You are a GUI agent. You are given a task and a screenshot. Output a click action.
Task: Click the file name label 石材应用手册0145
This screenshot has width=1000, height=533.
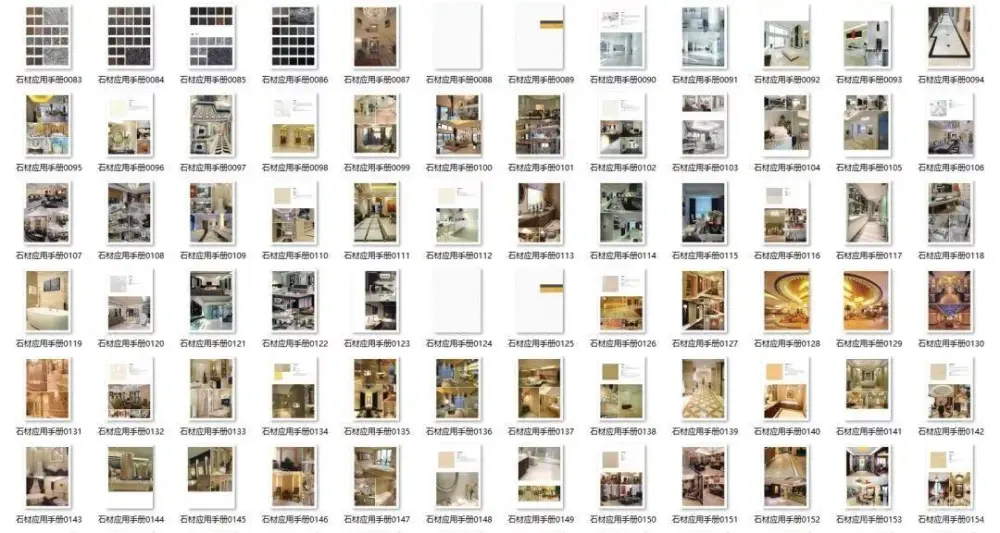(x=212, y=520)
